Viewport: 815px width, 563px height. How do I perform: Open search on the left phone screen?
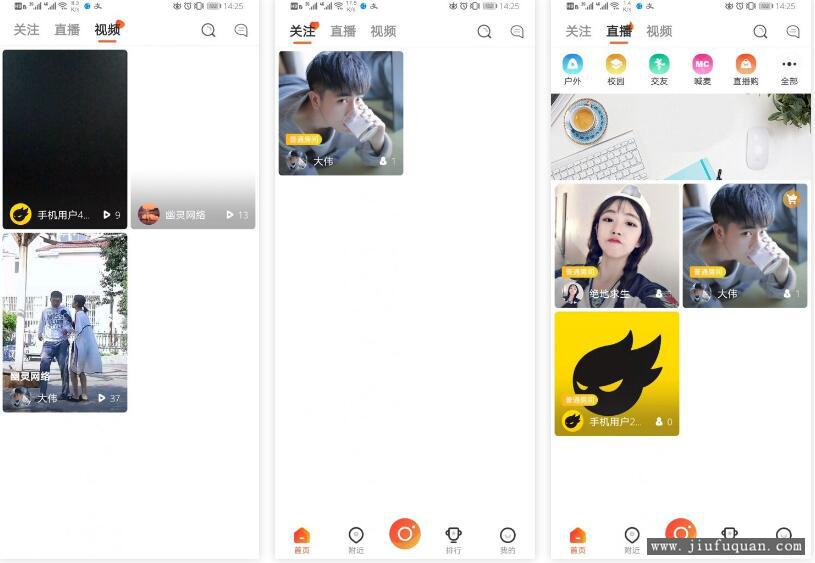click(208, 31)
